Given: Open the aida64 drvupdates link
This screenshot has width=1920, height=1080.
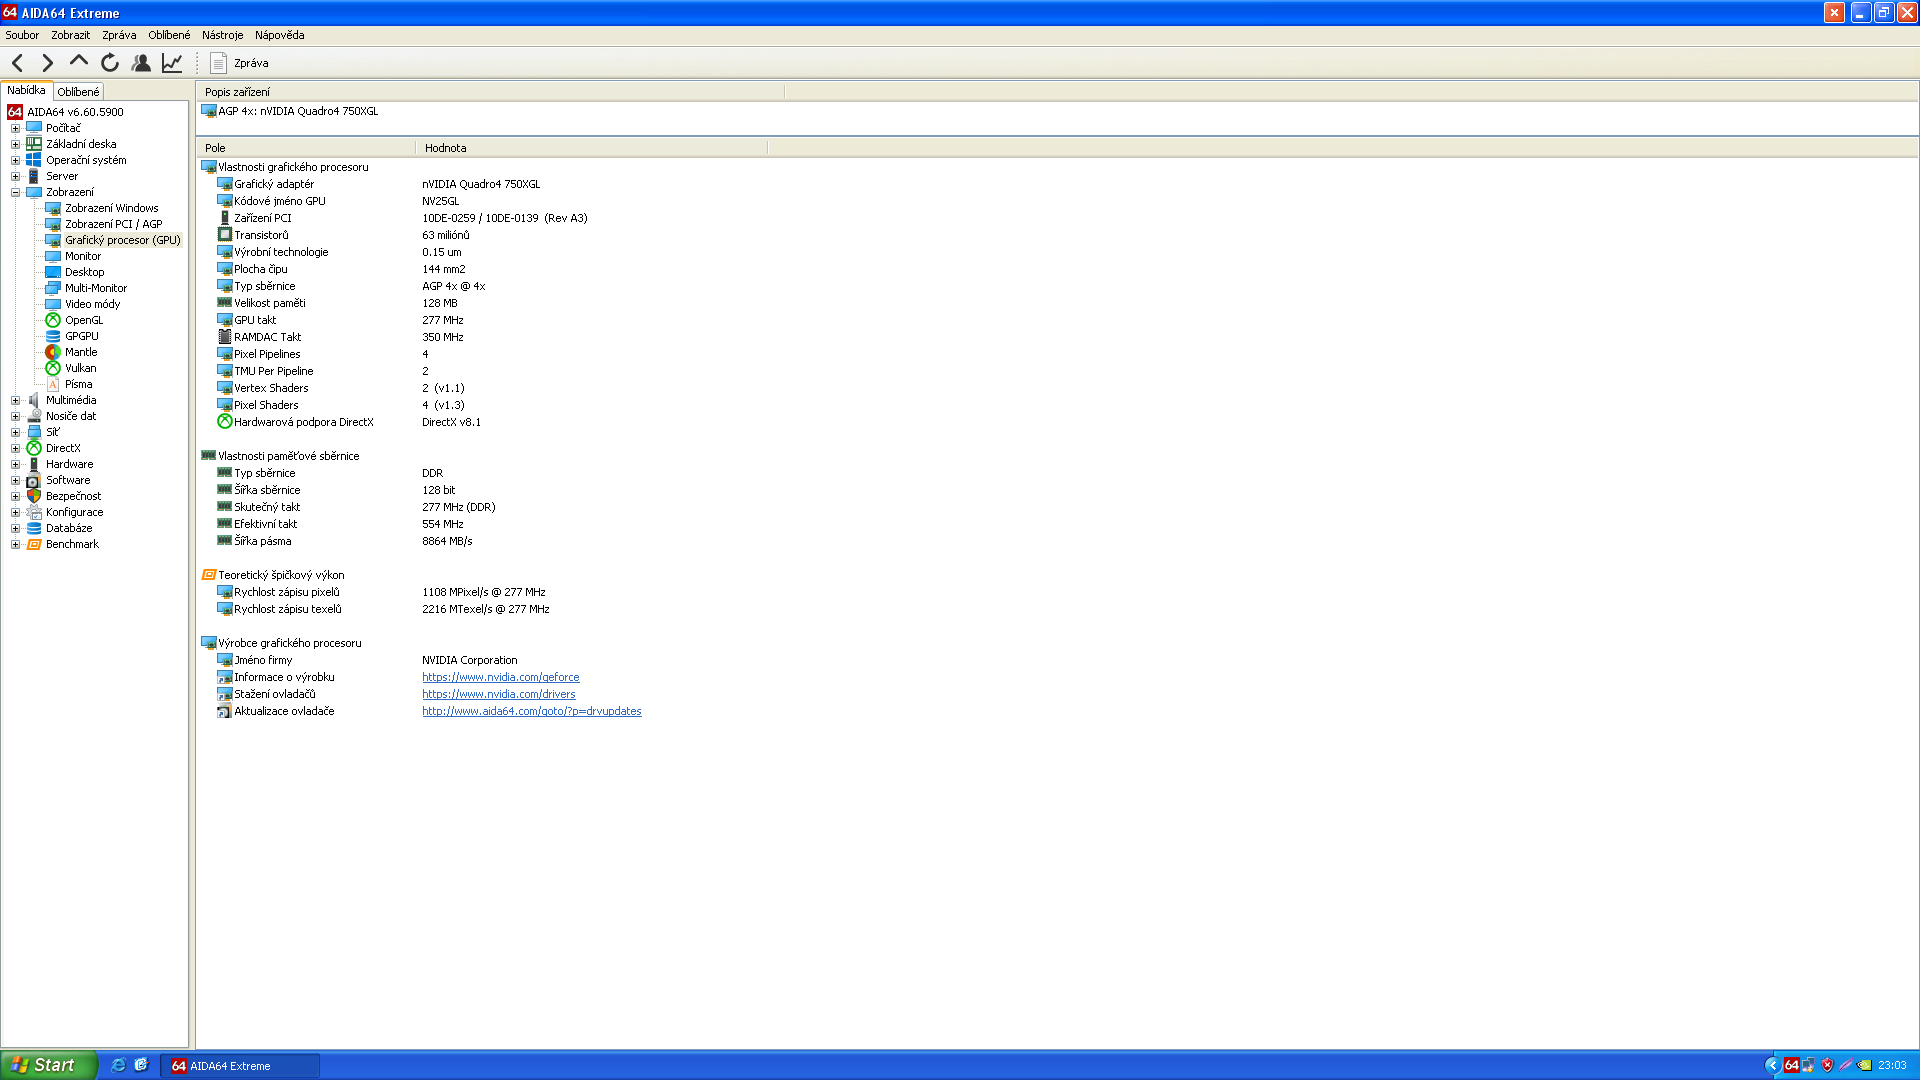Looking at the screenshot, I should 531,711.
